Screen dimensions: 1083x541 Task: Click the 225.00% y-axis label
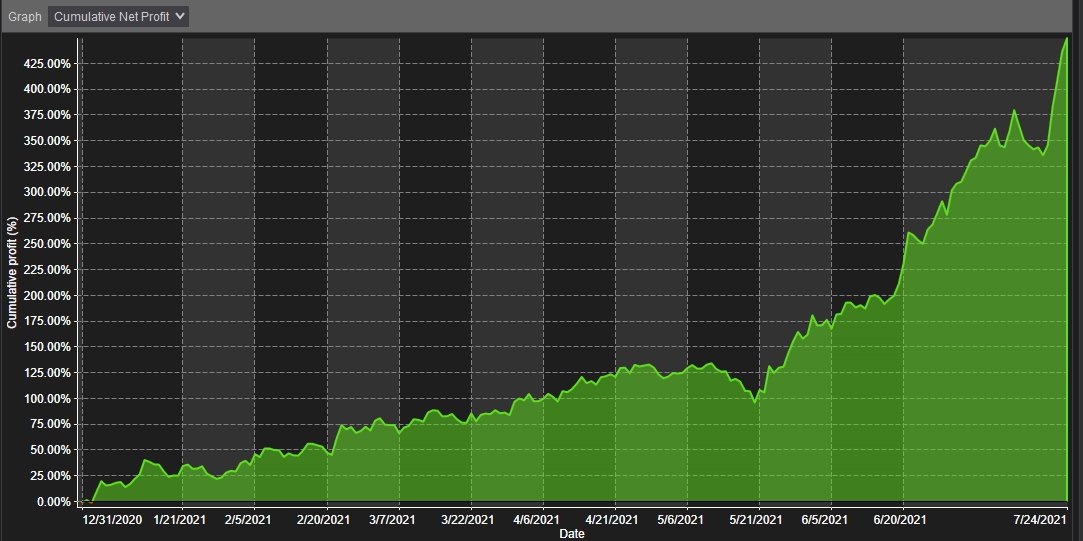click(46, 269)
